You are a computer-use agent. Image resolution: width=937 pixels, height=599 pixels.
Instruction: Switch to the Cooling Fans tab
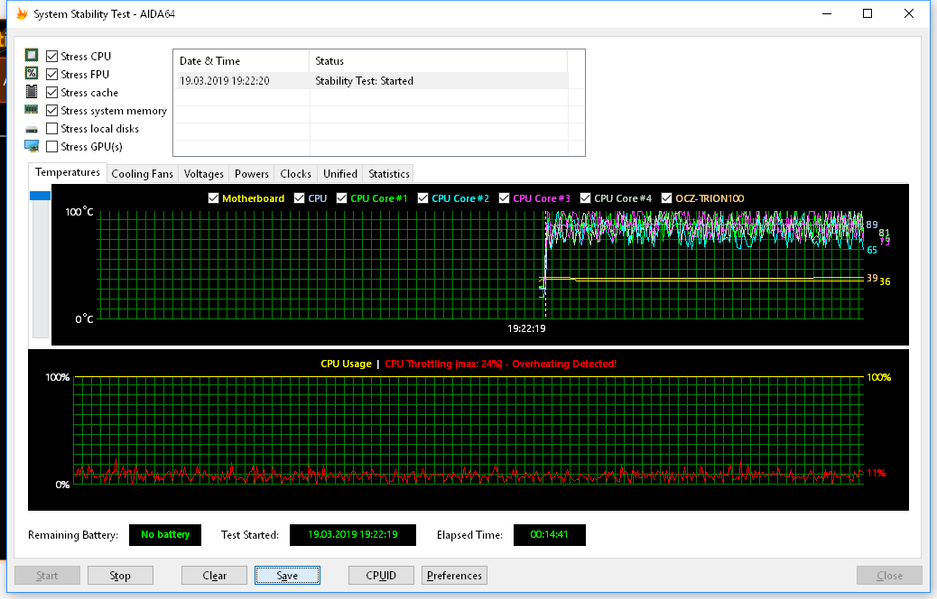142,174
